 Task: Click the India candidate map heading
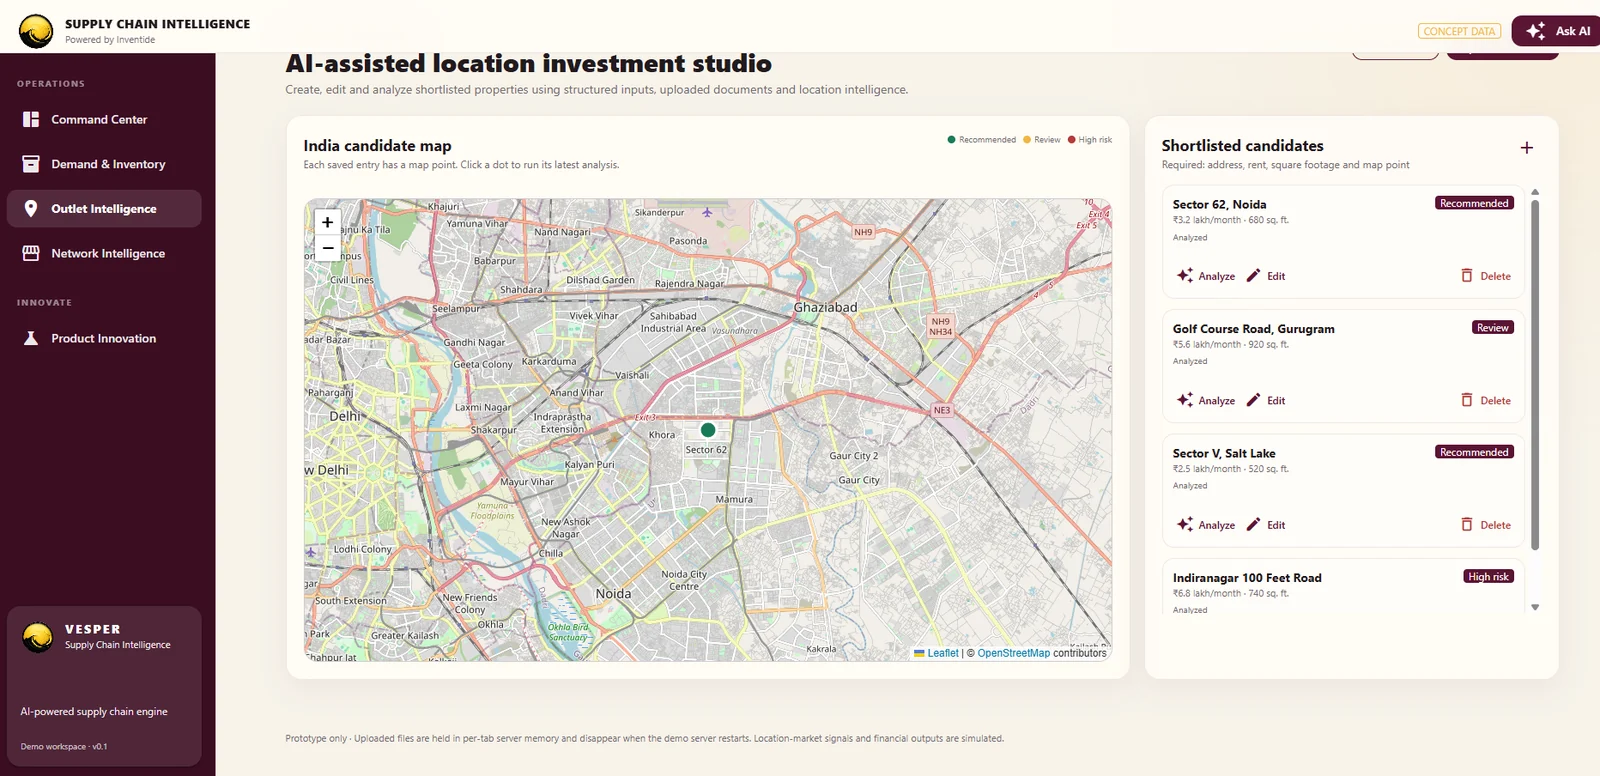[377, 146]
